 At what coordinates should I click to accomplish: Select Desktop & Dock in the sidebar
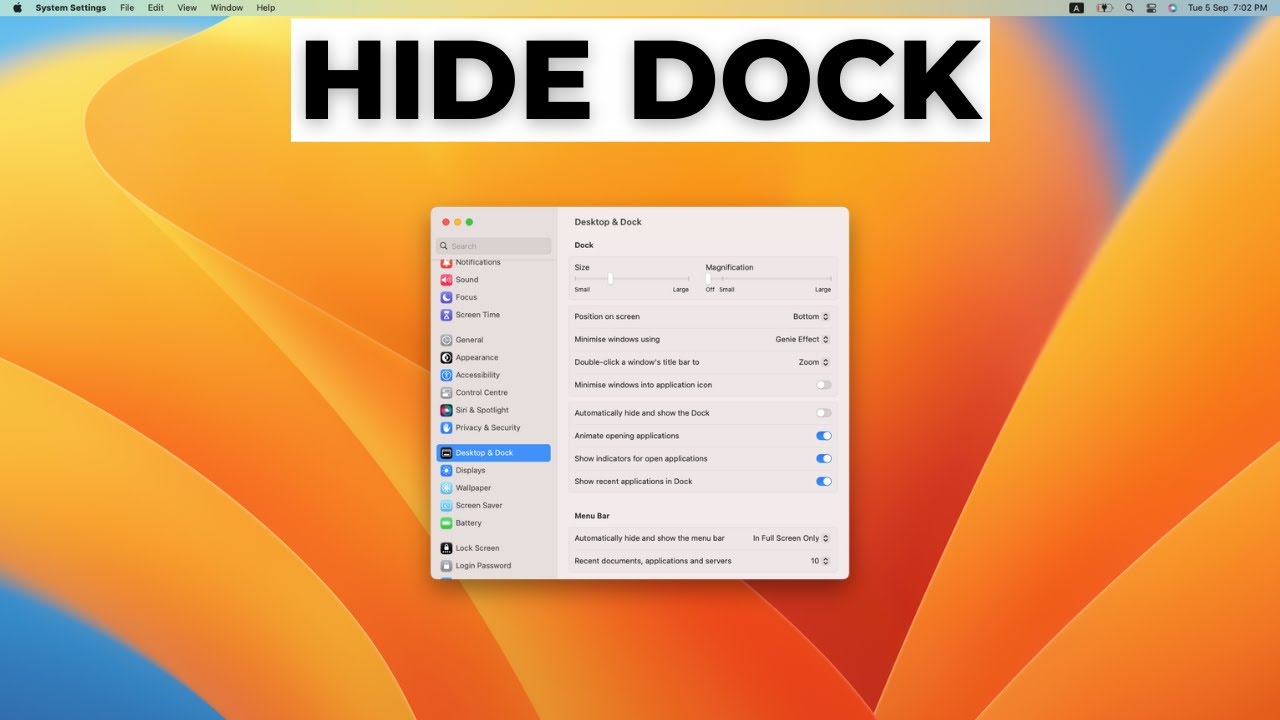[493, 453]
